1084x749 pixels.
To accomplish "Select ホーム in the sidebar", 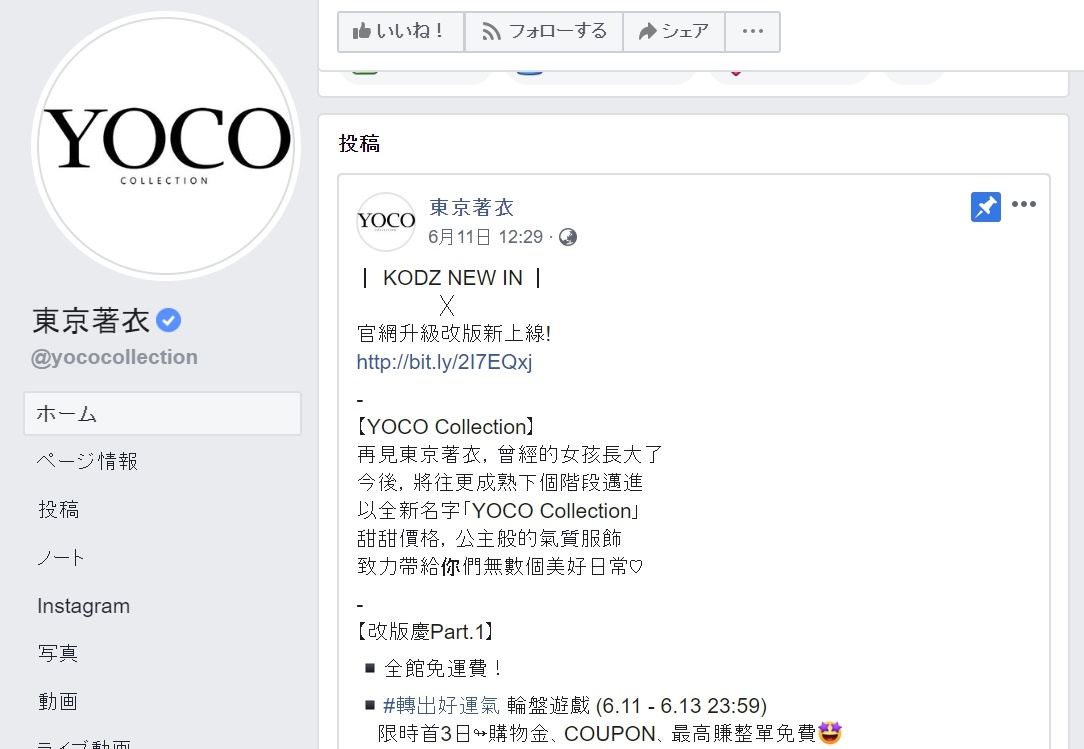I will point(162,414).
